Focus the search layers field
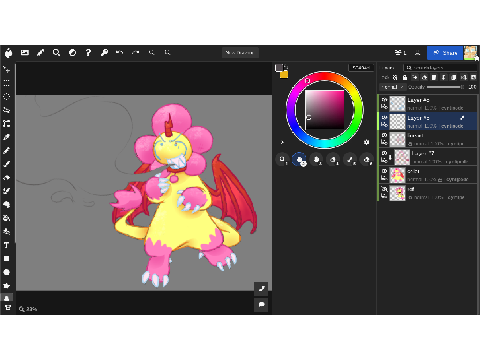Viewport: 480px width, 360px height. pyautogui.click(x=440, y=68)
